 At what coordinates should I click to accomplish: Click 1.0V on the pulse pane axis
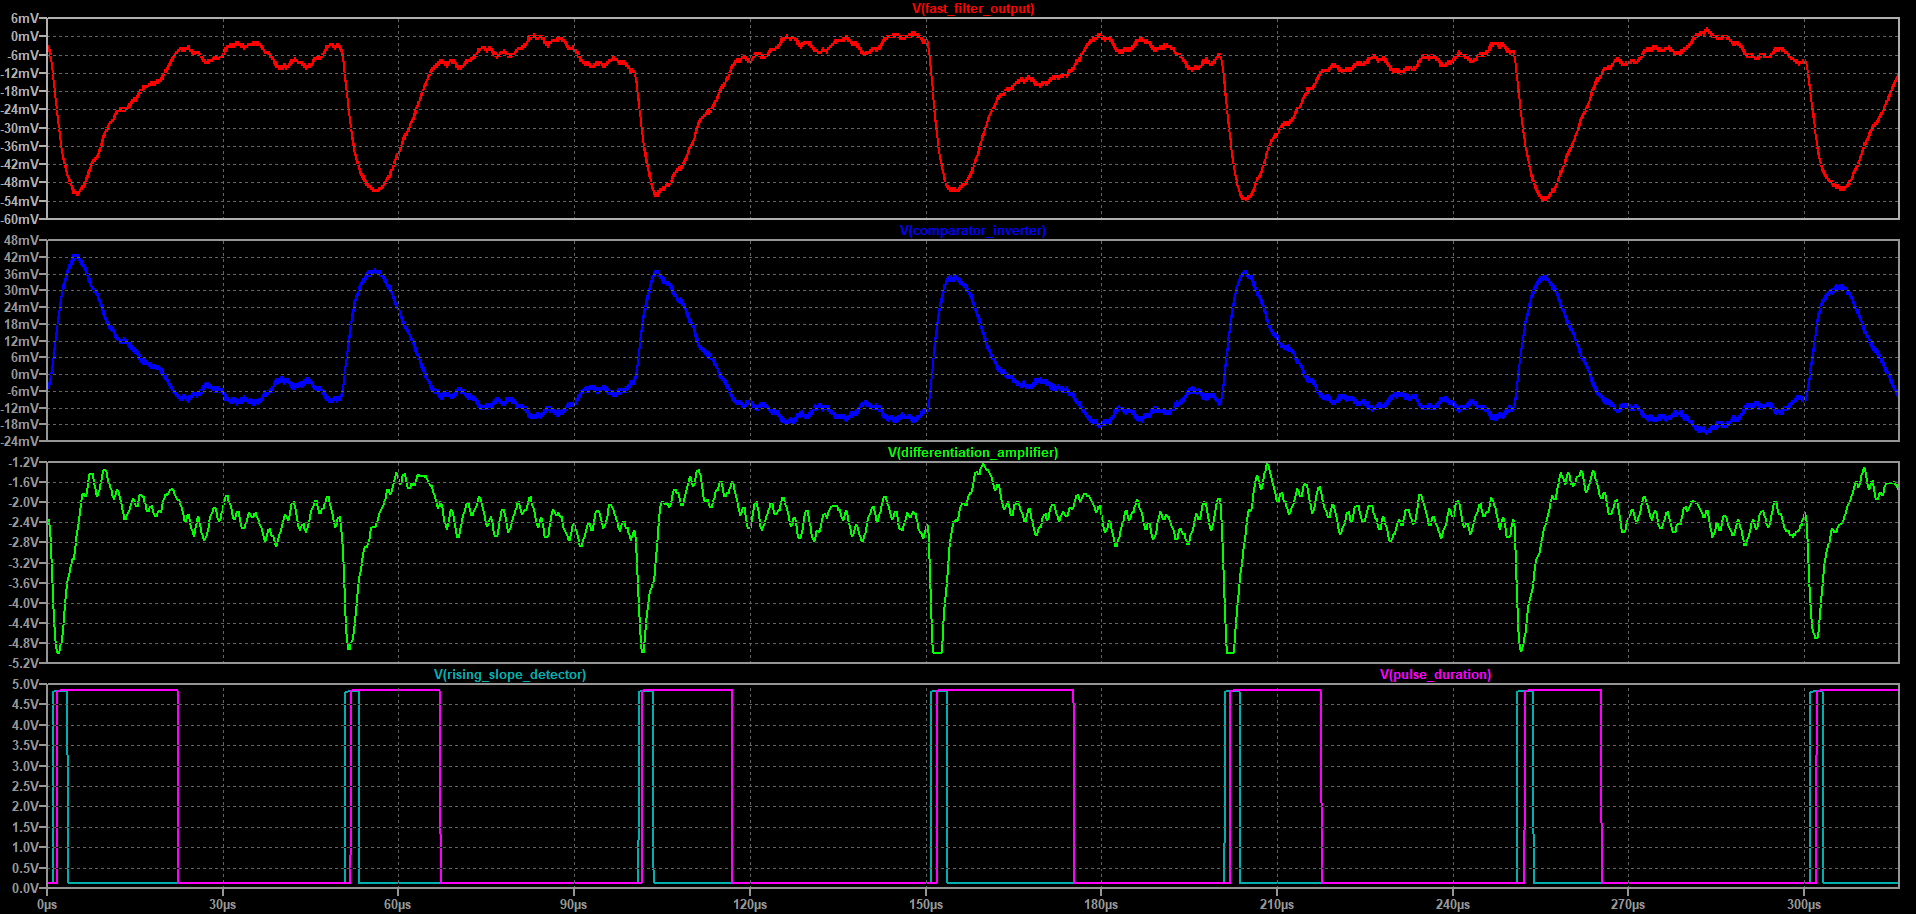[x=25, y=848]
